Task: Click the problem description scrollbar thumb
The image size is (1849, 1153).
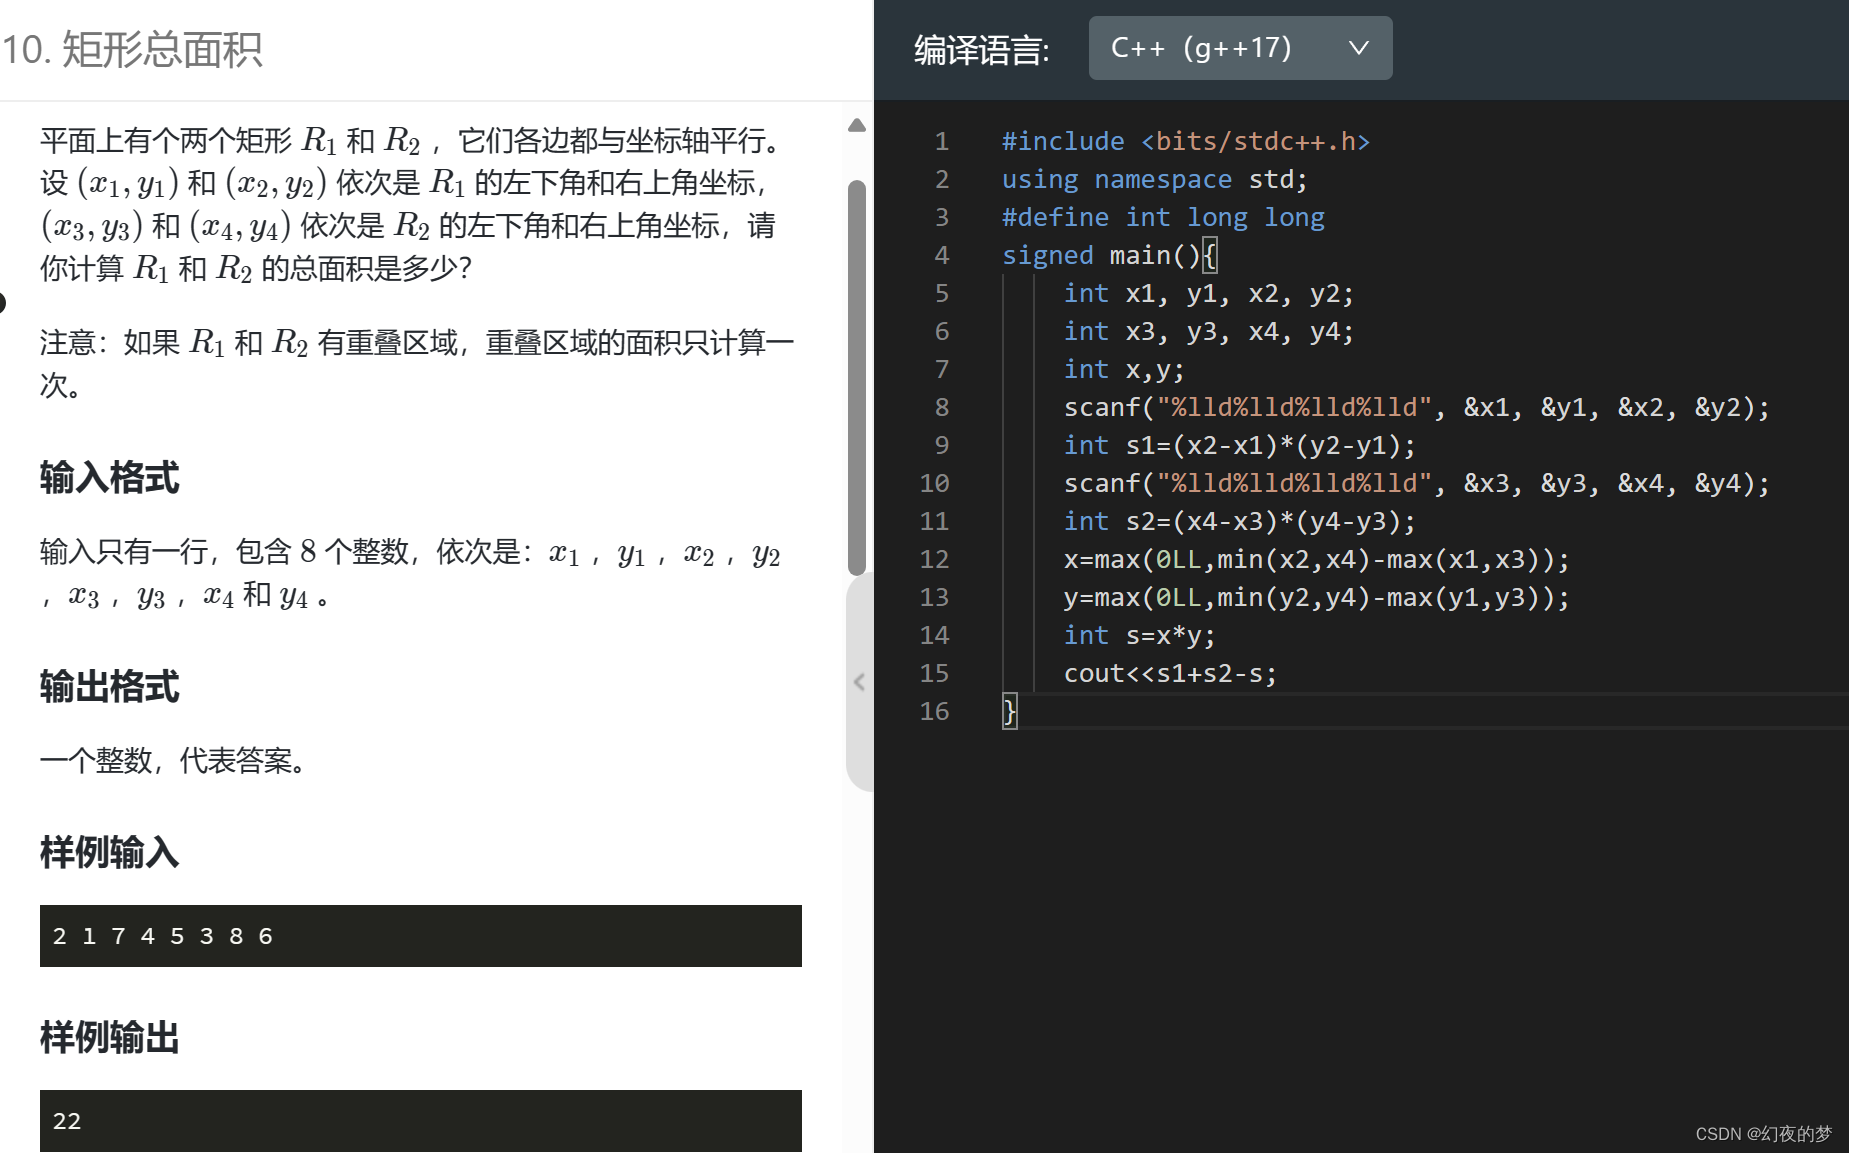Action: pos(857,378)
